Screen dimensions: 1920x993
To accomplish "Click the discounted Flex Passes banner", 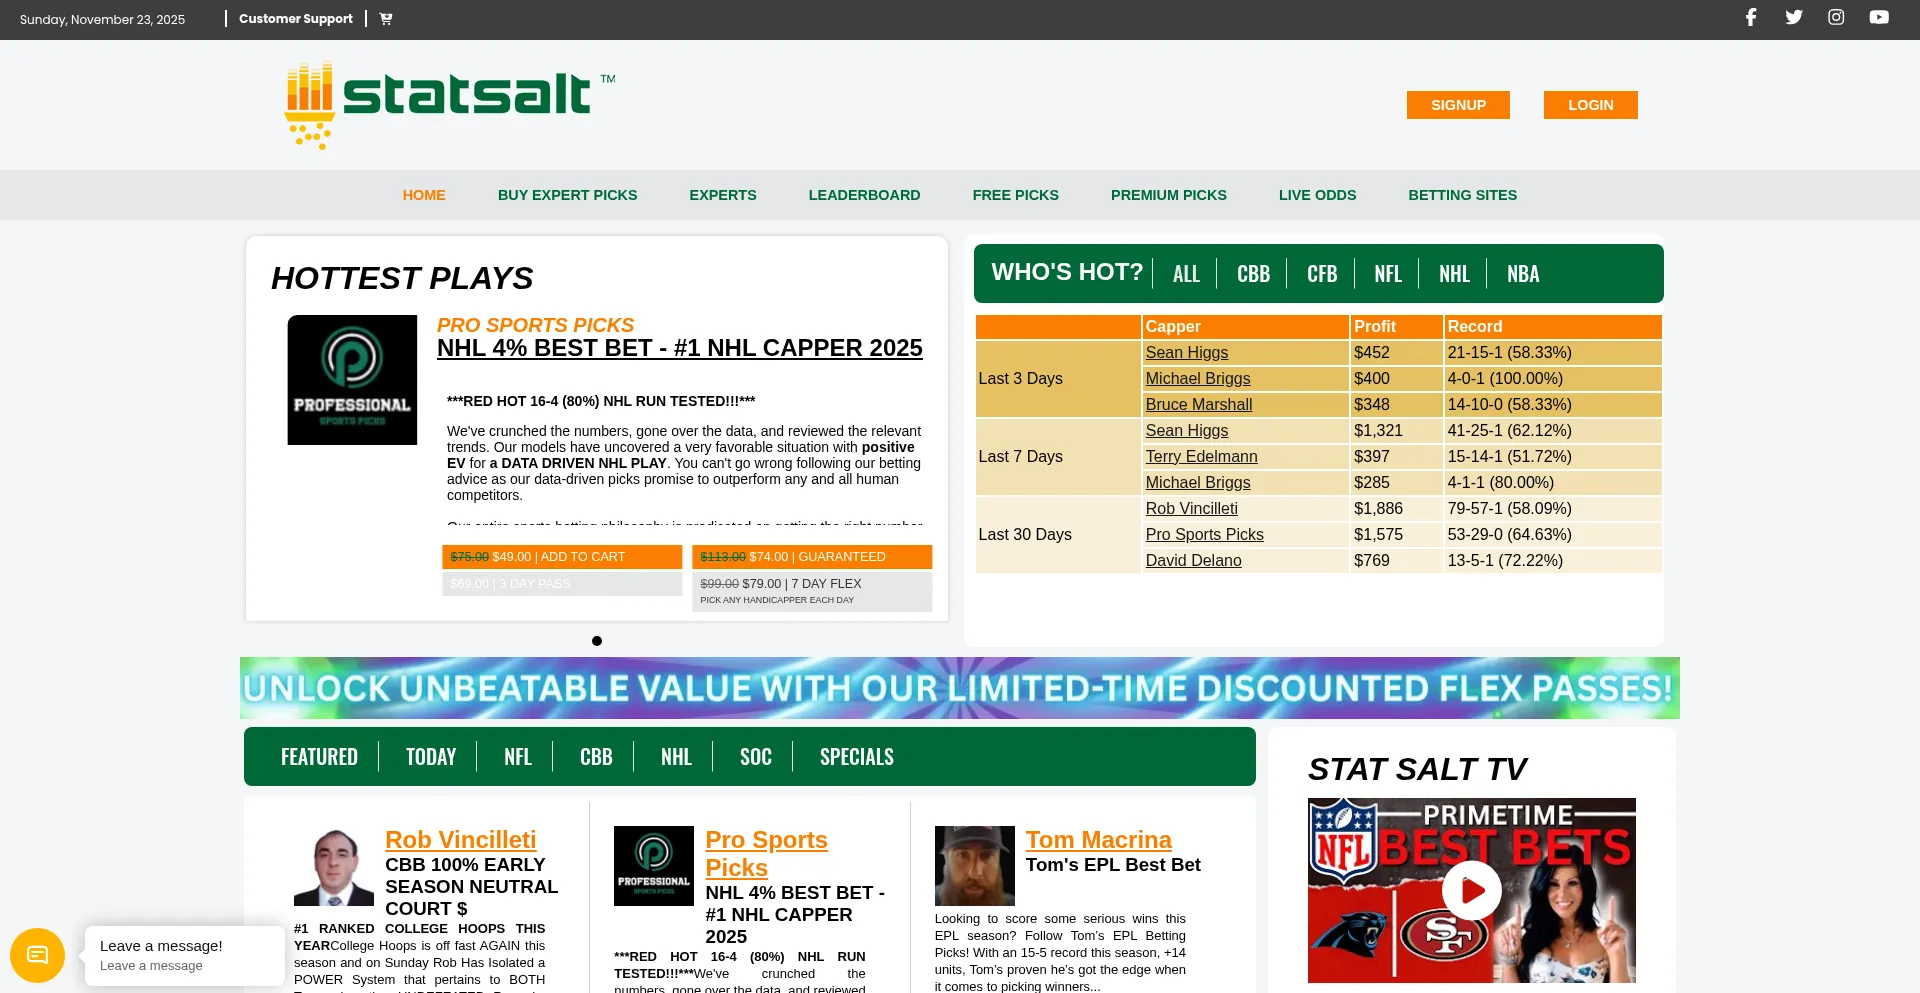I will point(959,688).
